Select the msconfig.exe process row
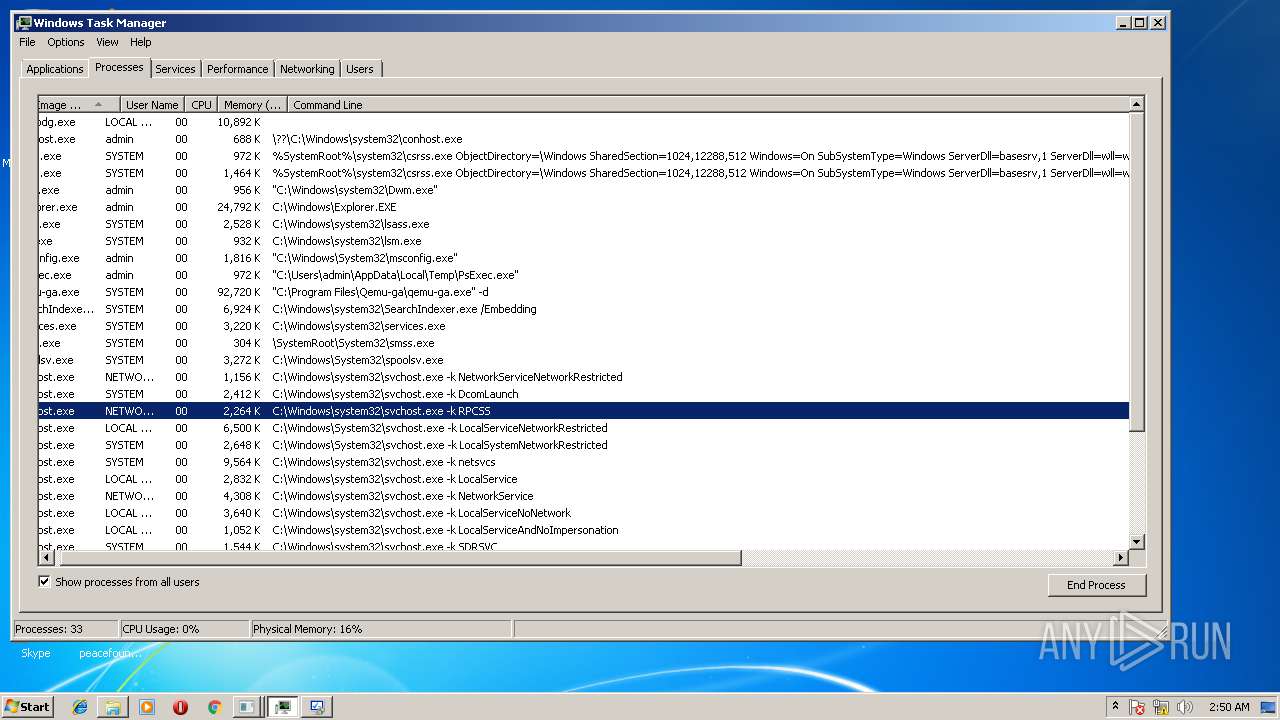The width and height of the screenshot is (1280, 720). pos(583,258)
